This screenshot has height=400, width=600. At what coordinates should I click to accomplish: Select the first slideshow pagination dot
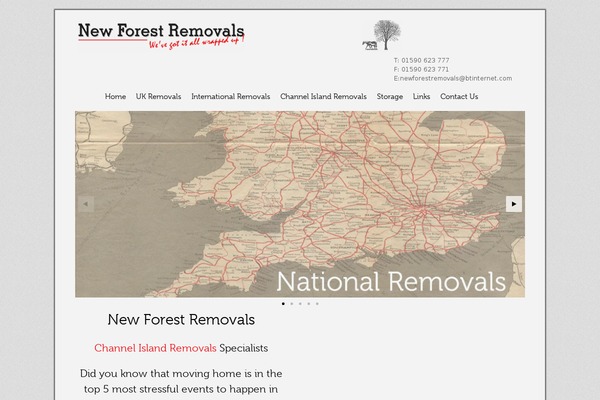[x=283, y=303]
